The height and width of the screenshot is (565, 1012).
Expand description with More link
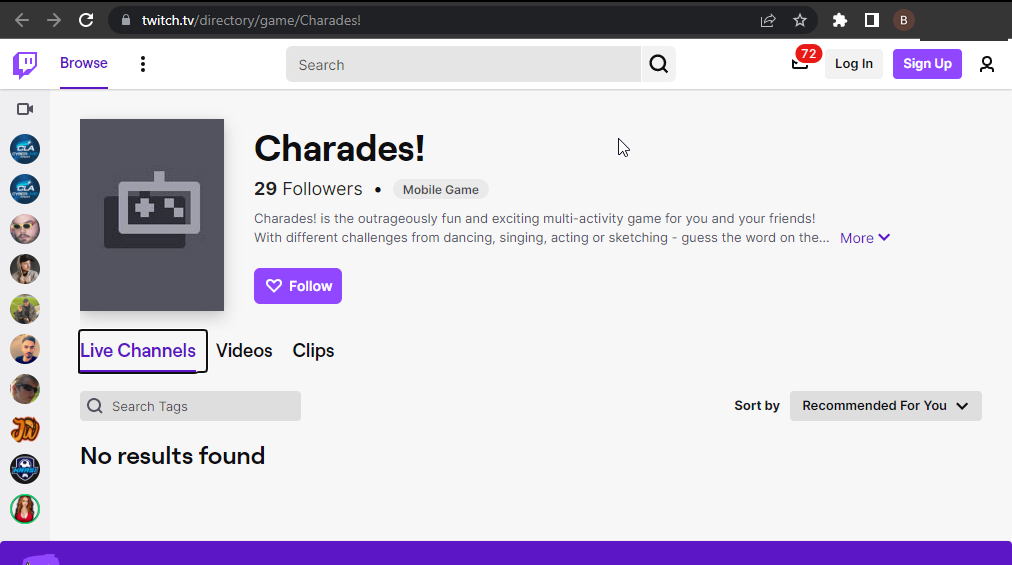click(x=865, y=238)
